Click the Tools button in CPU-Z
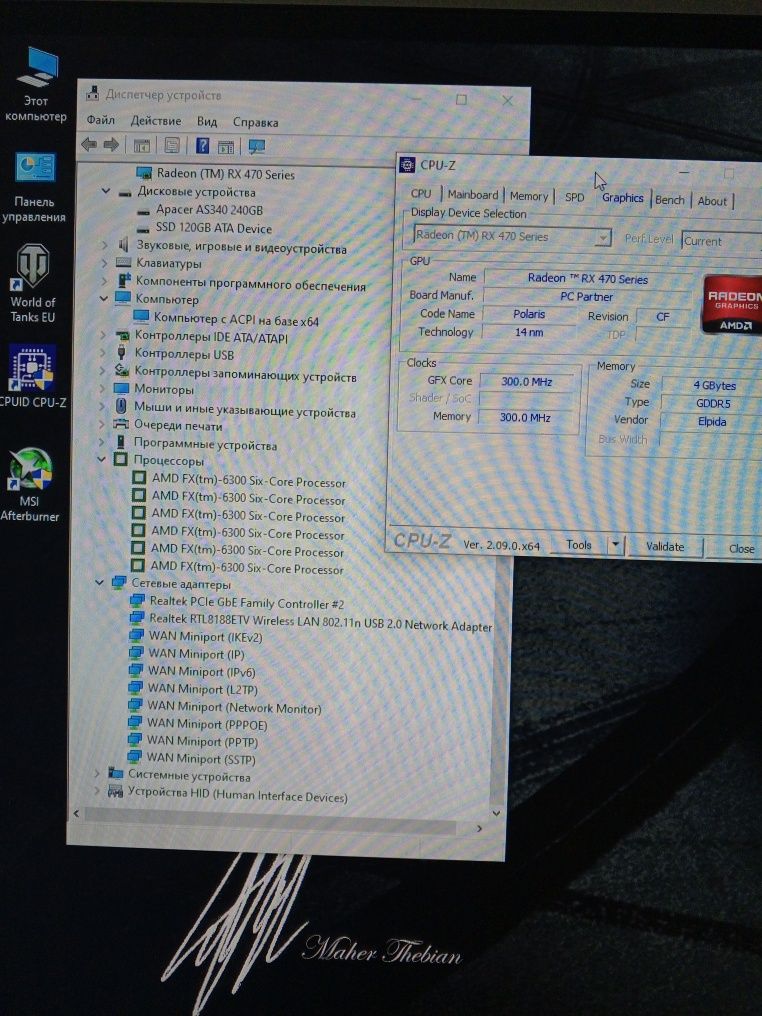The height and width of the screenshot is (1016, 762). (579, 544)
